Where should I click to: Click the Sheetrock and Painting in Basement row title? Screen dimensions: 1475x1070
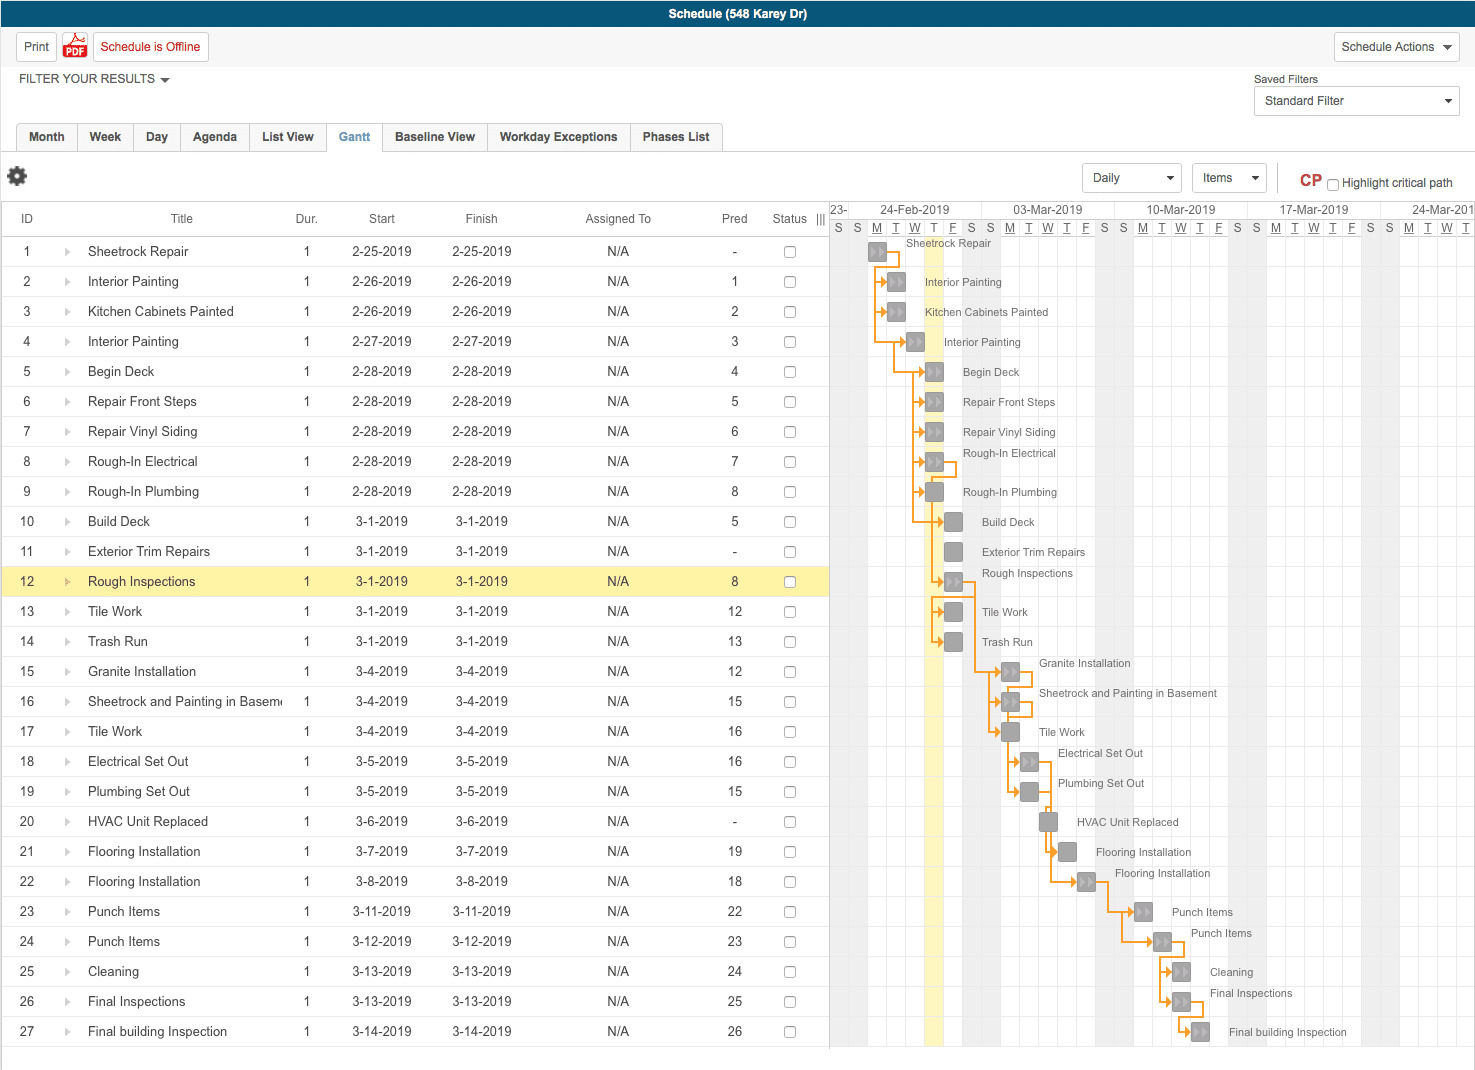(185, 702)
